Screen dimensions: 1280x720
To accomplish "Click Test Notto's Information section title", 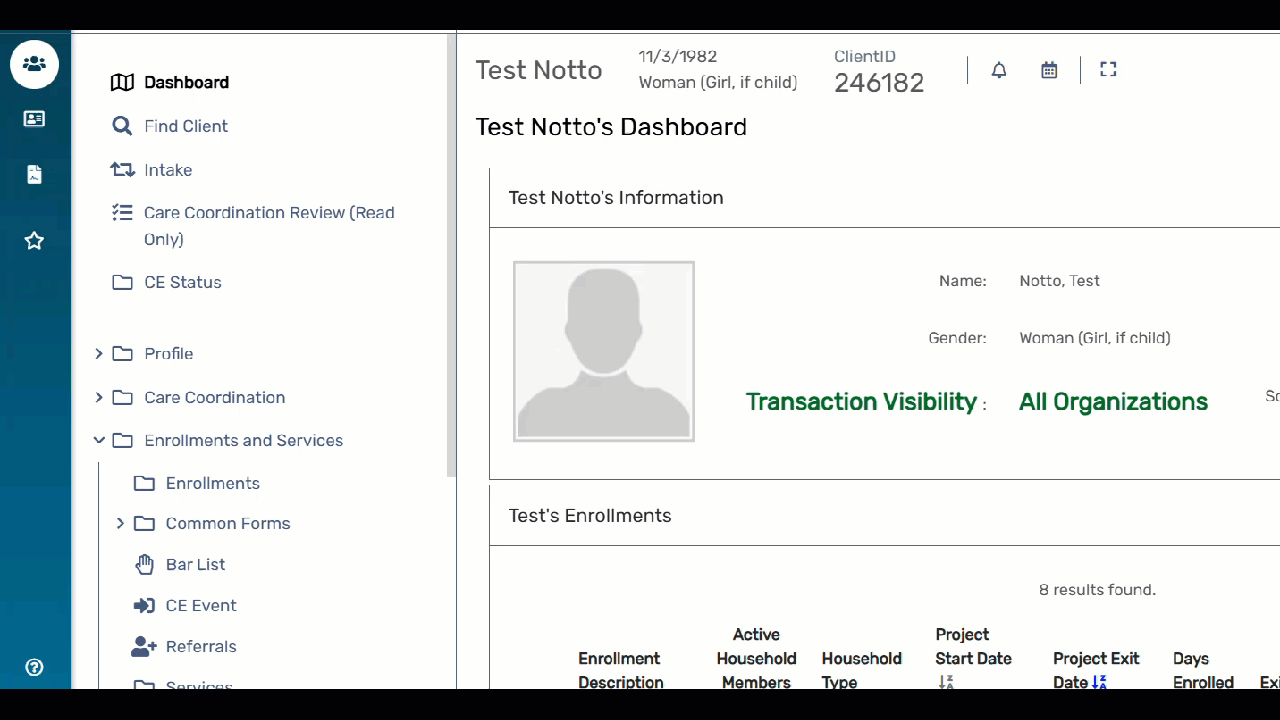I will tap(616, 198).
